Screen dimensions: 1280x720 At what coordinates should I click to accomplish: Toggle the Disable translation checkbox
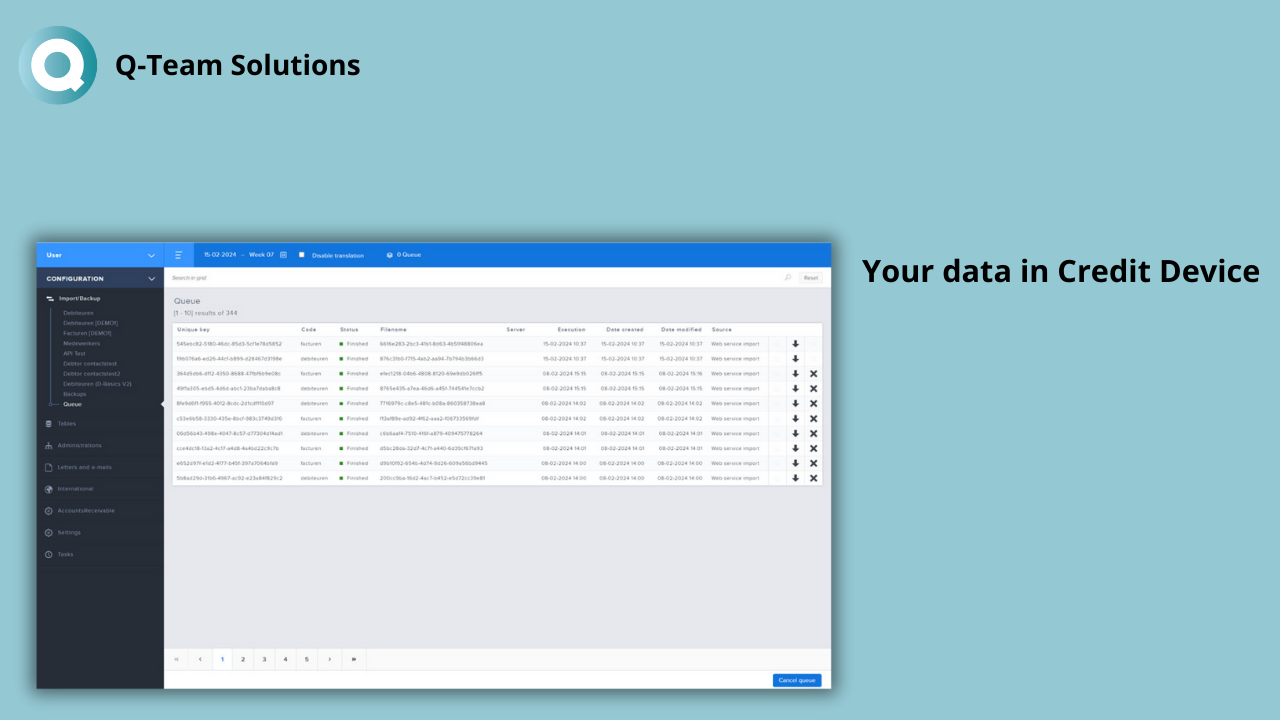[x=302, y=255]
